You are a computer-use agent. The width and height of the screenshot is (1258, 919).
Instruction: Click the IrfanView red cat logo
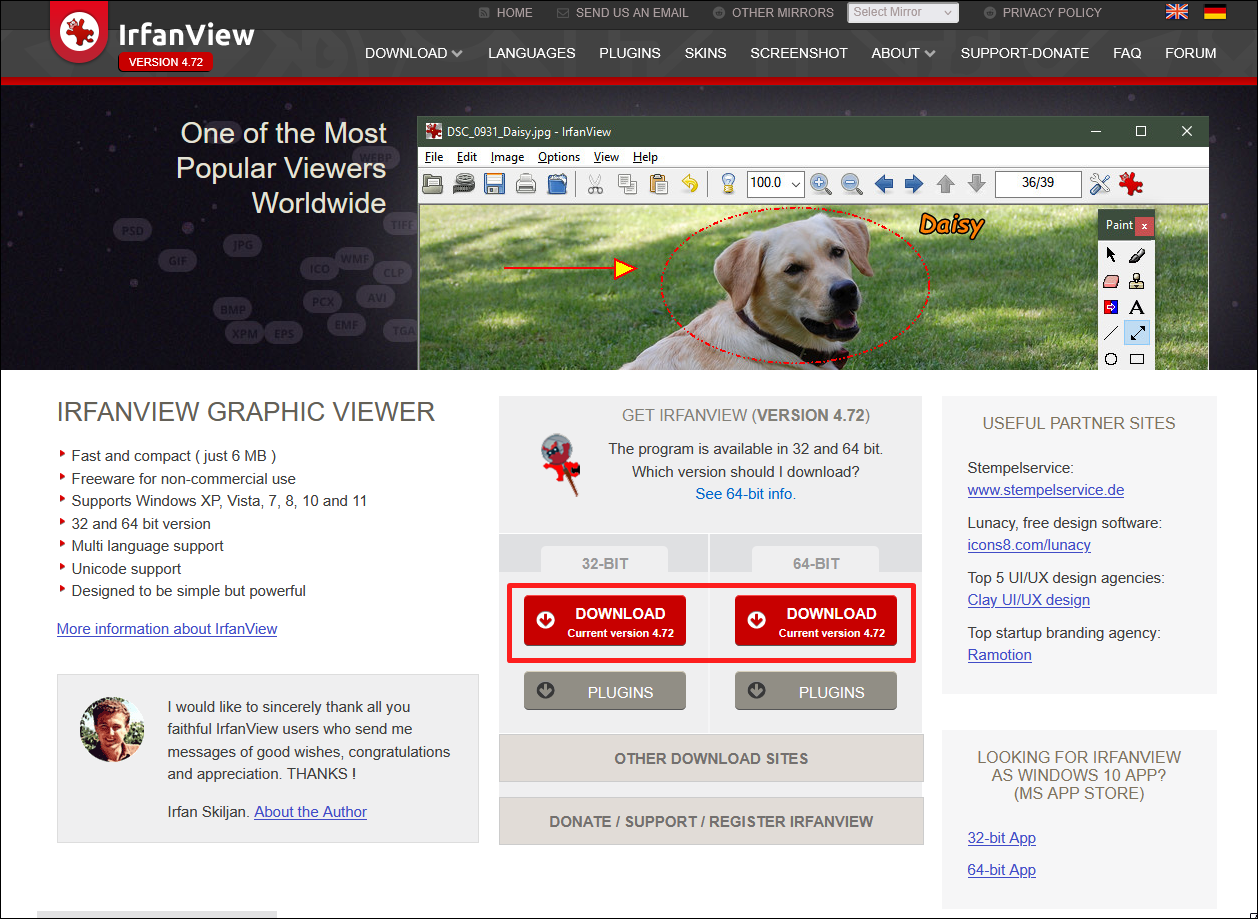coord(80,33)
